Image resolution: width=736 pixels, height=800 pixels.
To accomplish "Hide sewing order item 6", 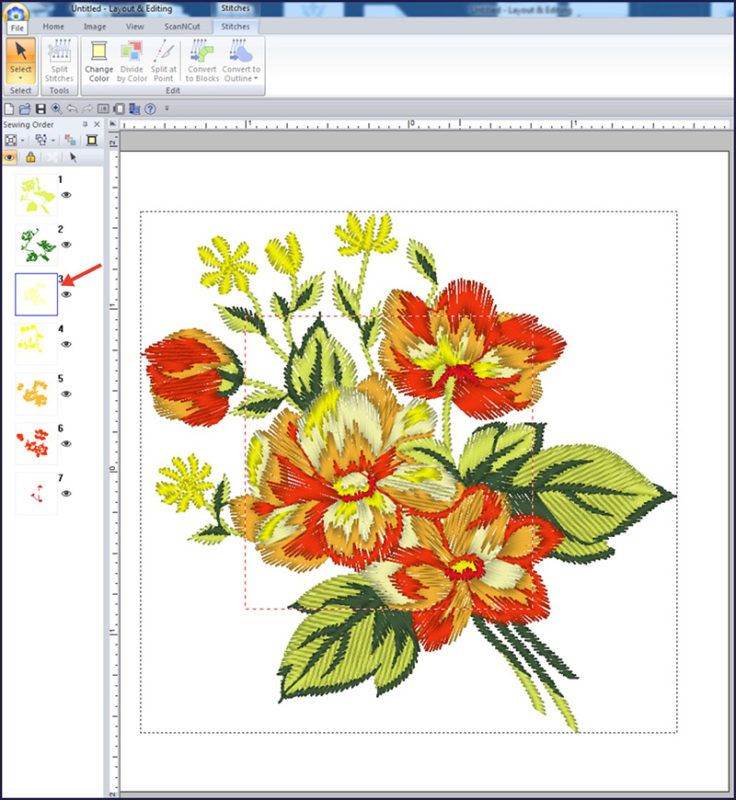I will coord(66,444).
